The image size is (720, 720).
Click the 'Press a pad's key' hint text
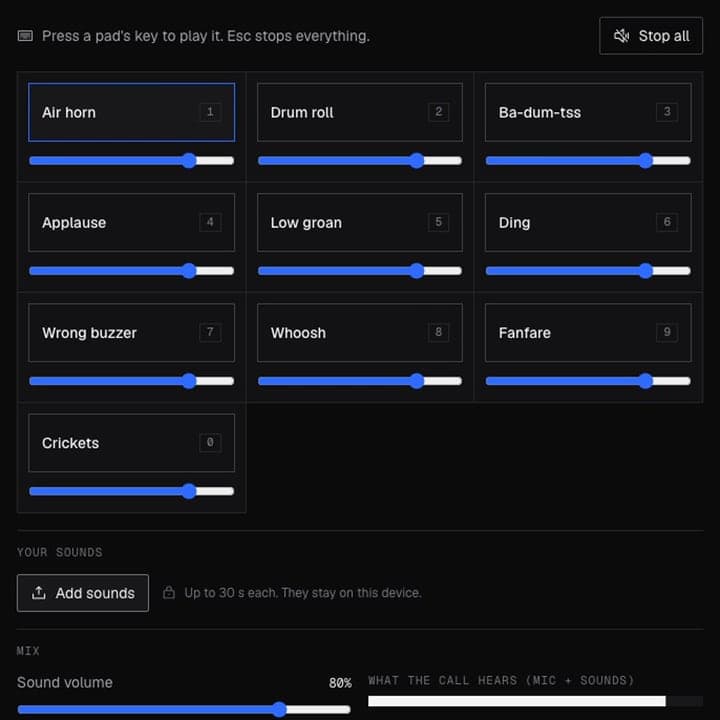(x=206, y=36)
